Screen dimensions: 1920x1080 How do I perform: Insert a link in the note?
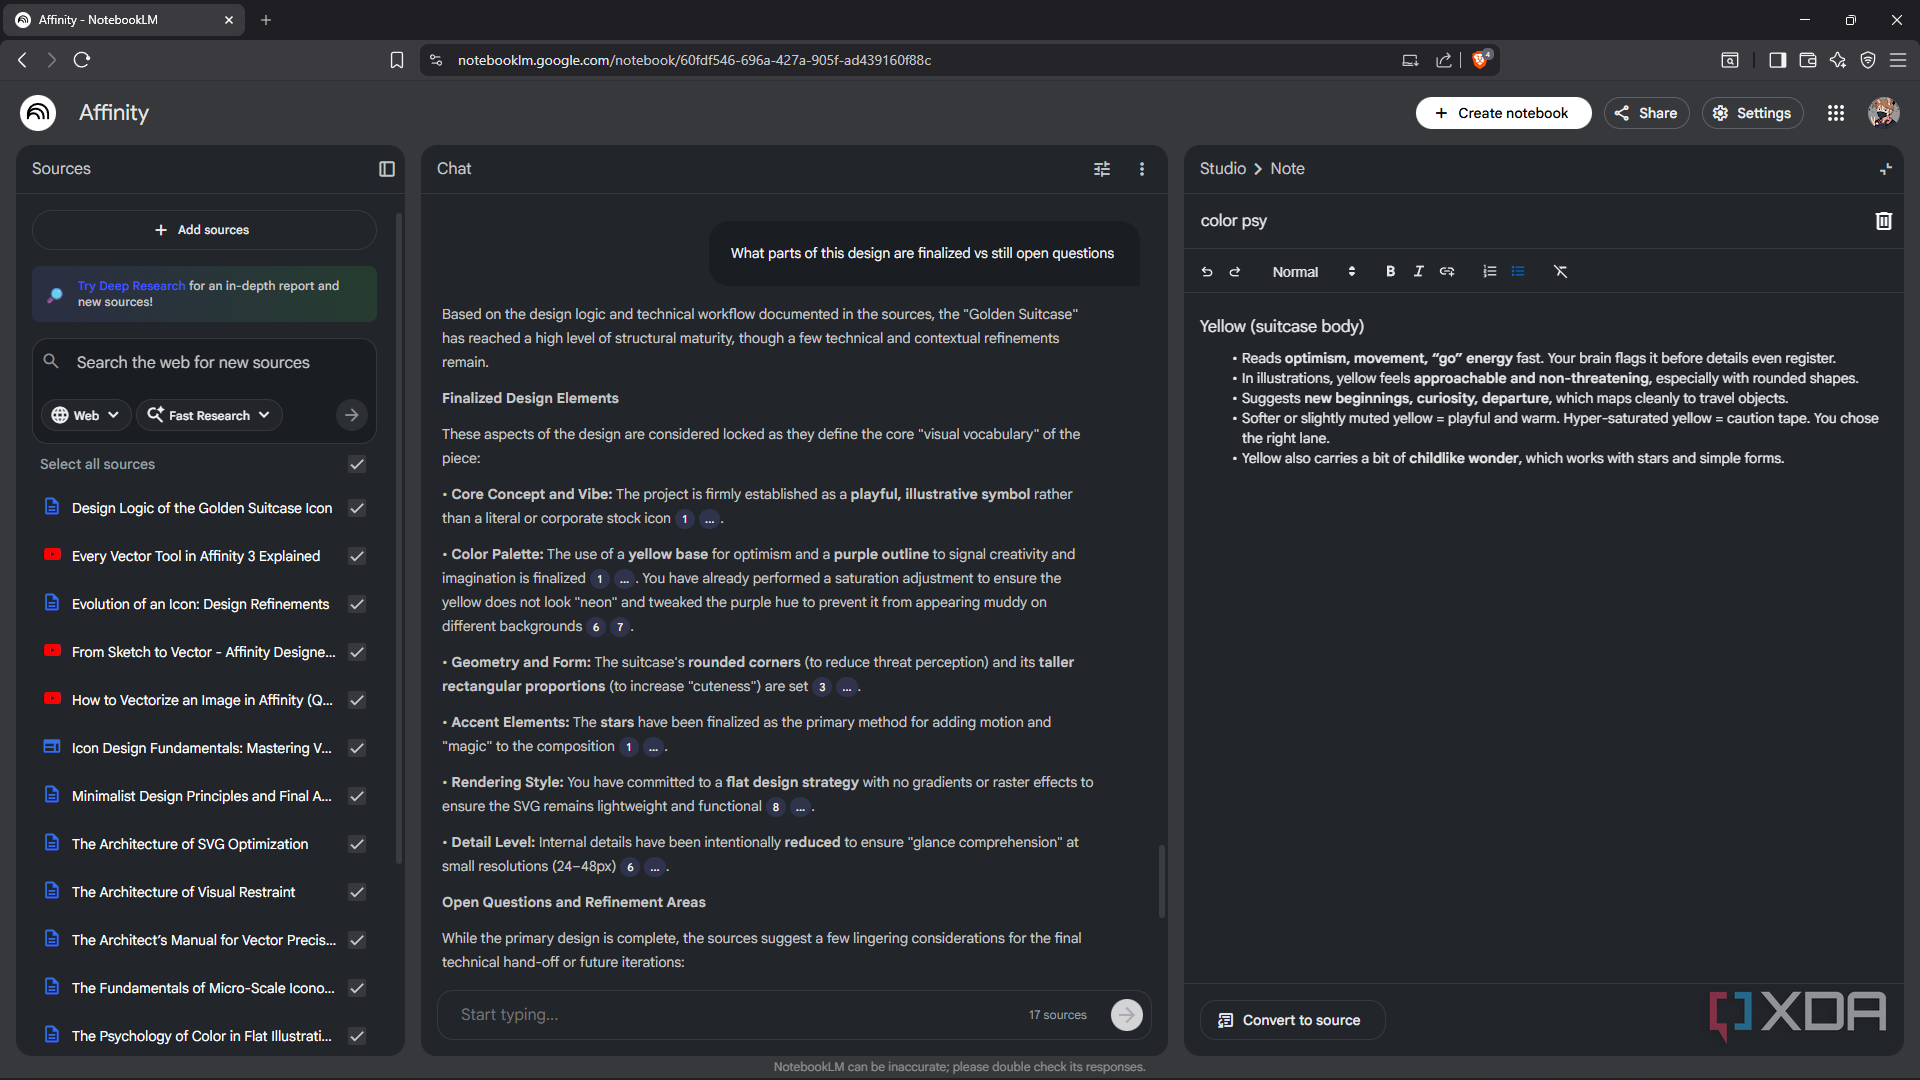(1447, 272)
